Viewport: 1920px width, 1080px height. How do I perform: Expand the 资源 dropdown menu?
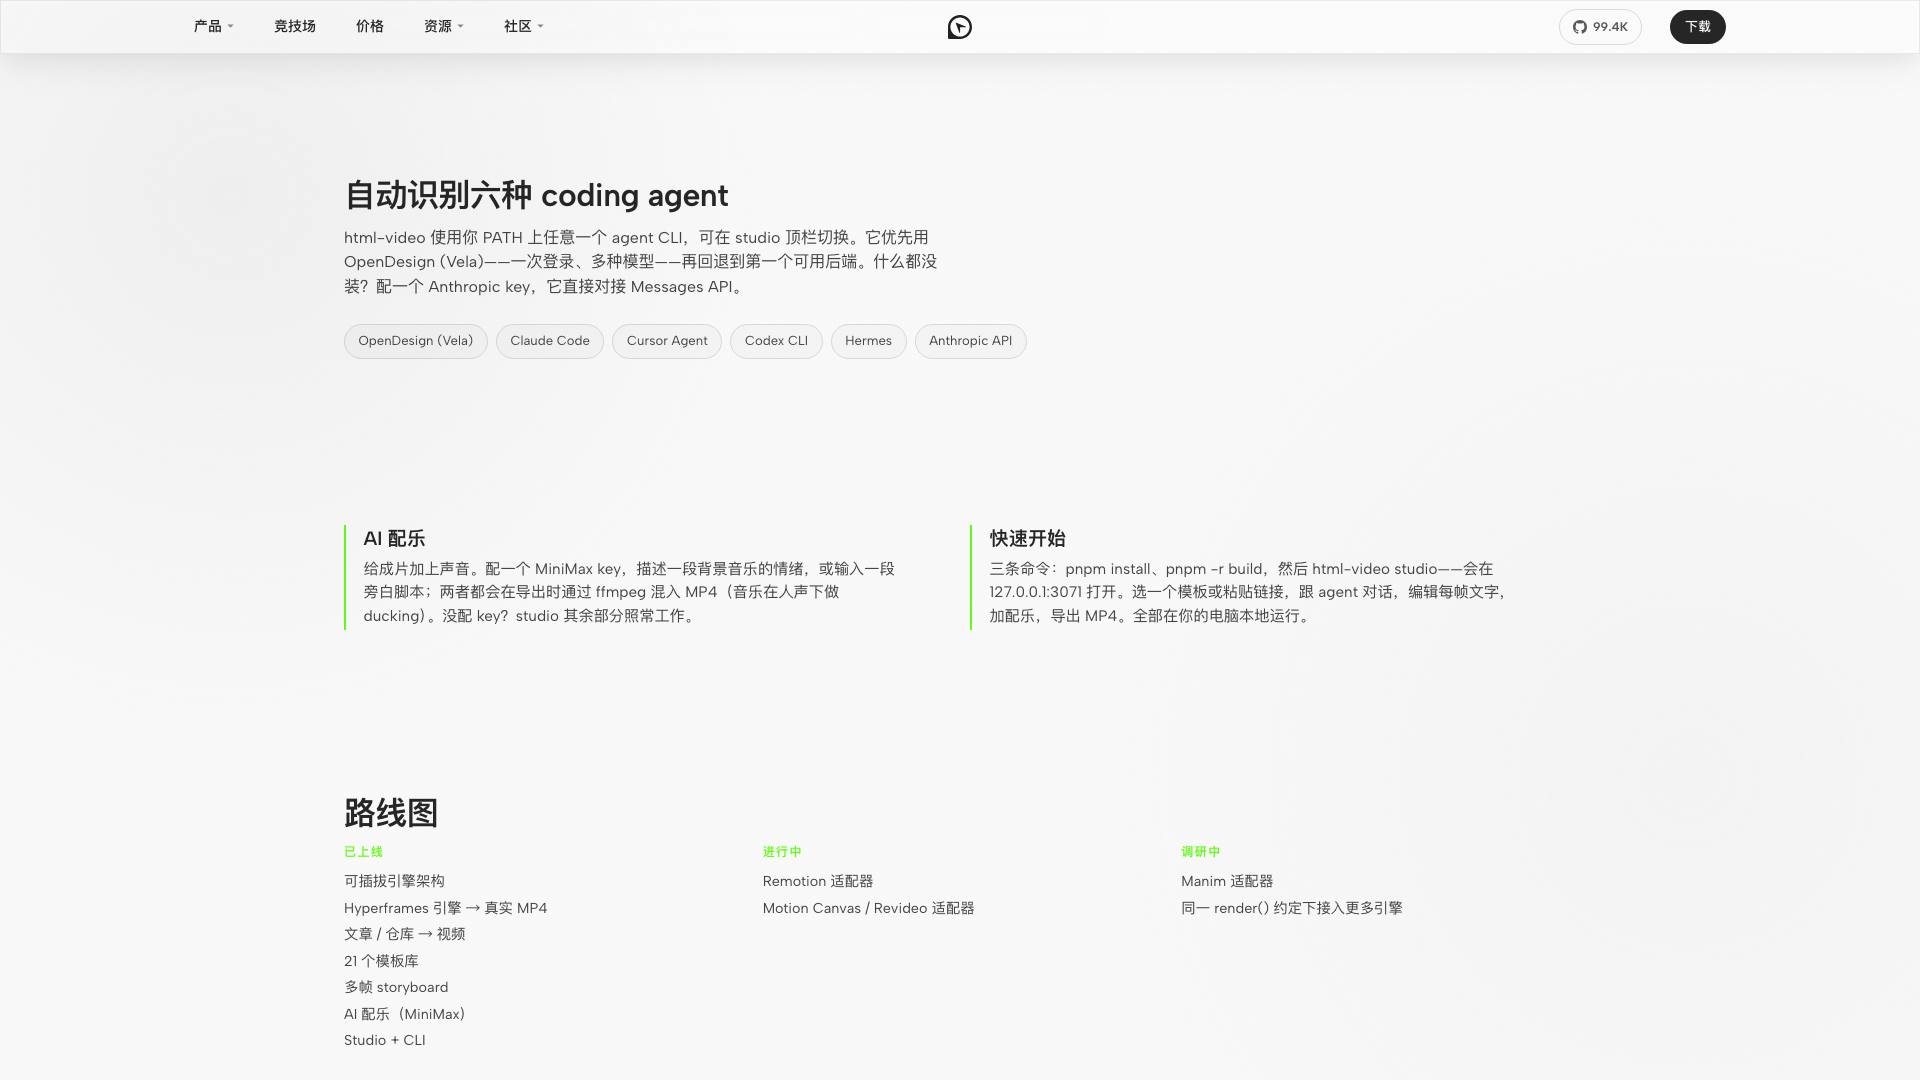pos(443,27)
